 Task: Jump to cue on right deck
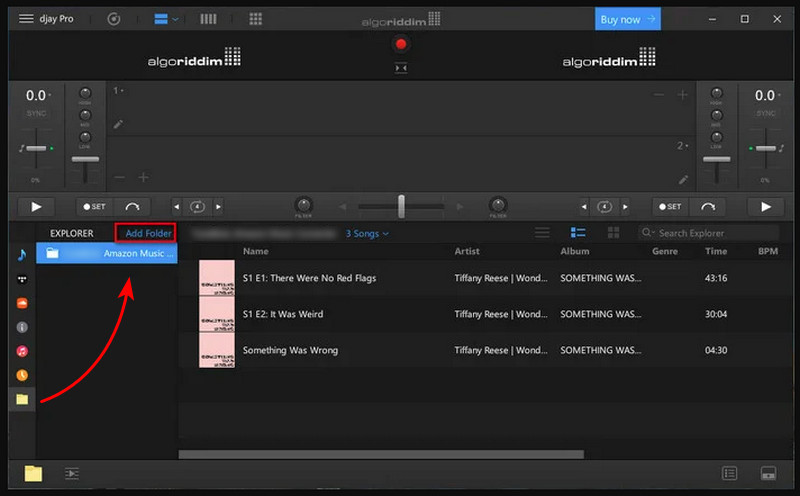click(x=708, y=207)
